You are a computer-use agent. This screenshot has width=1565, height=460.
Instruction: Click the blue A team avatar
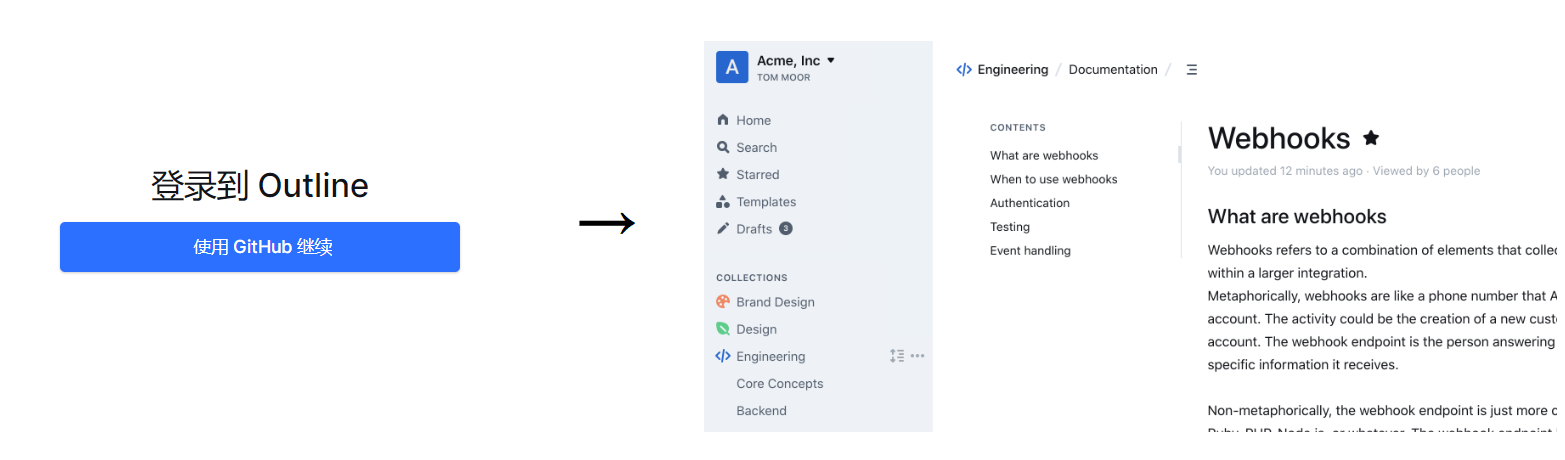coord(732,67)
